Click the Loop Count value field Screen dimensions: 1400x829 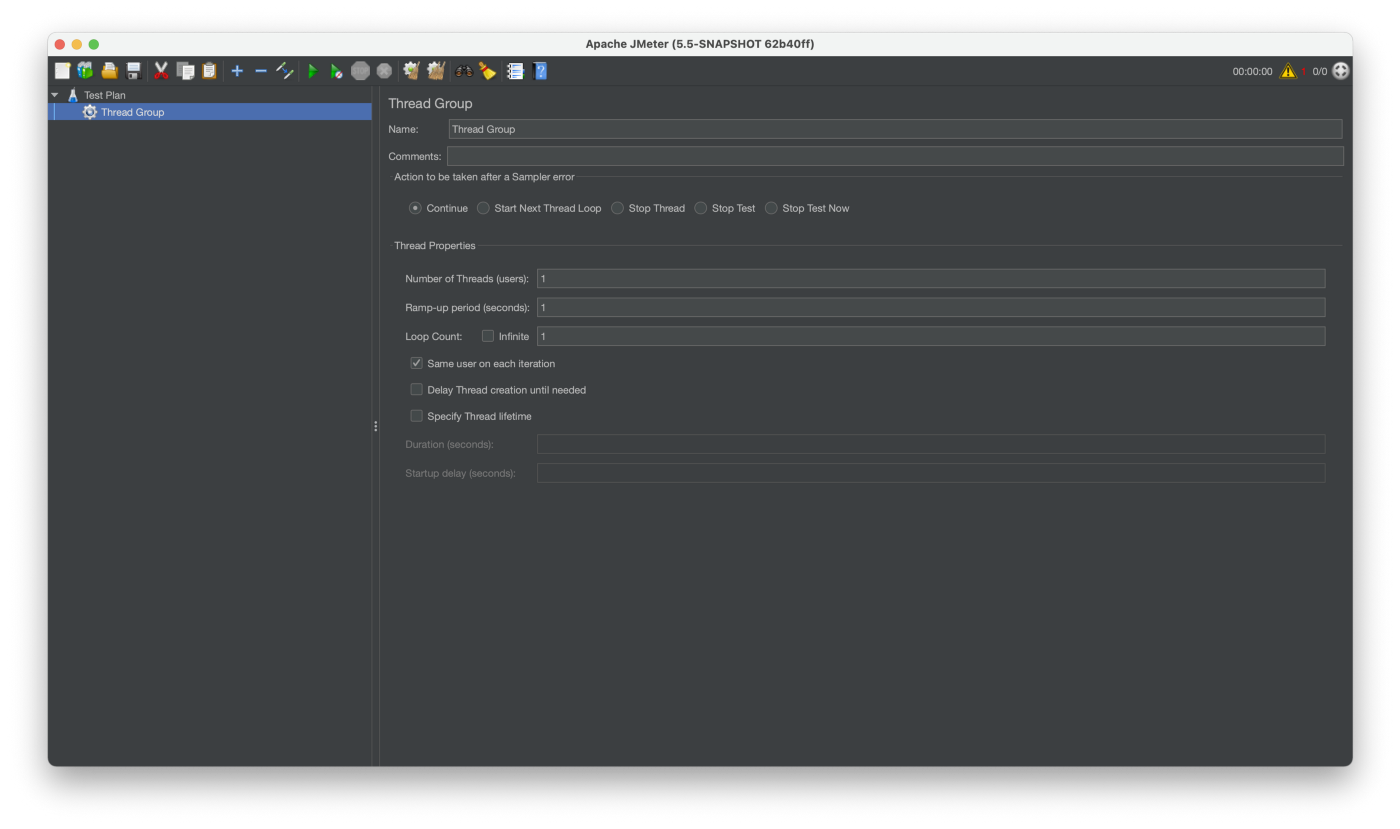[931, 336]
